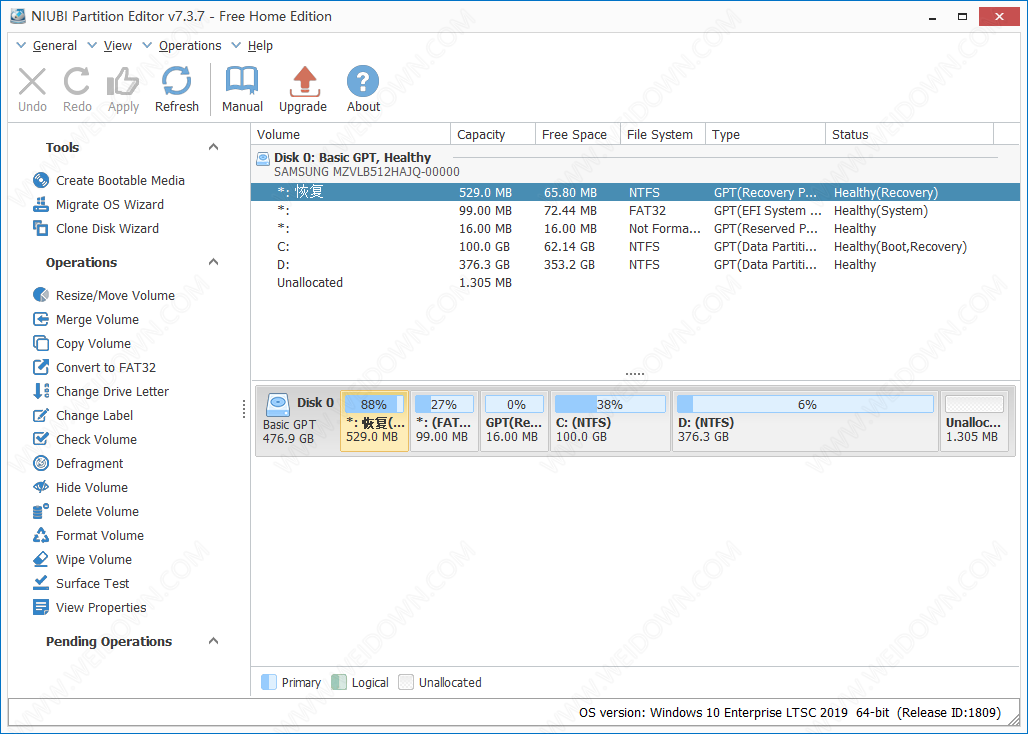Choose Delete Volume operation
1028x734 pixels.
coord(86,512)
